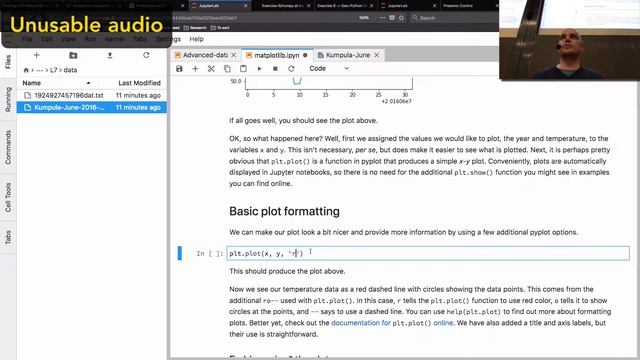Click the presenter webcam video thumbnail

569,40
